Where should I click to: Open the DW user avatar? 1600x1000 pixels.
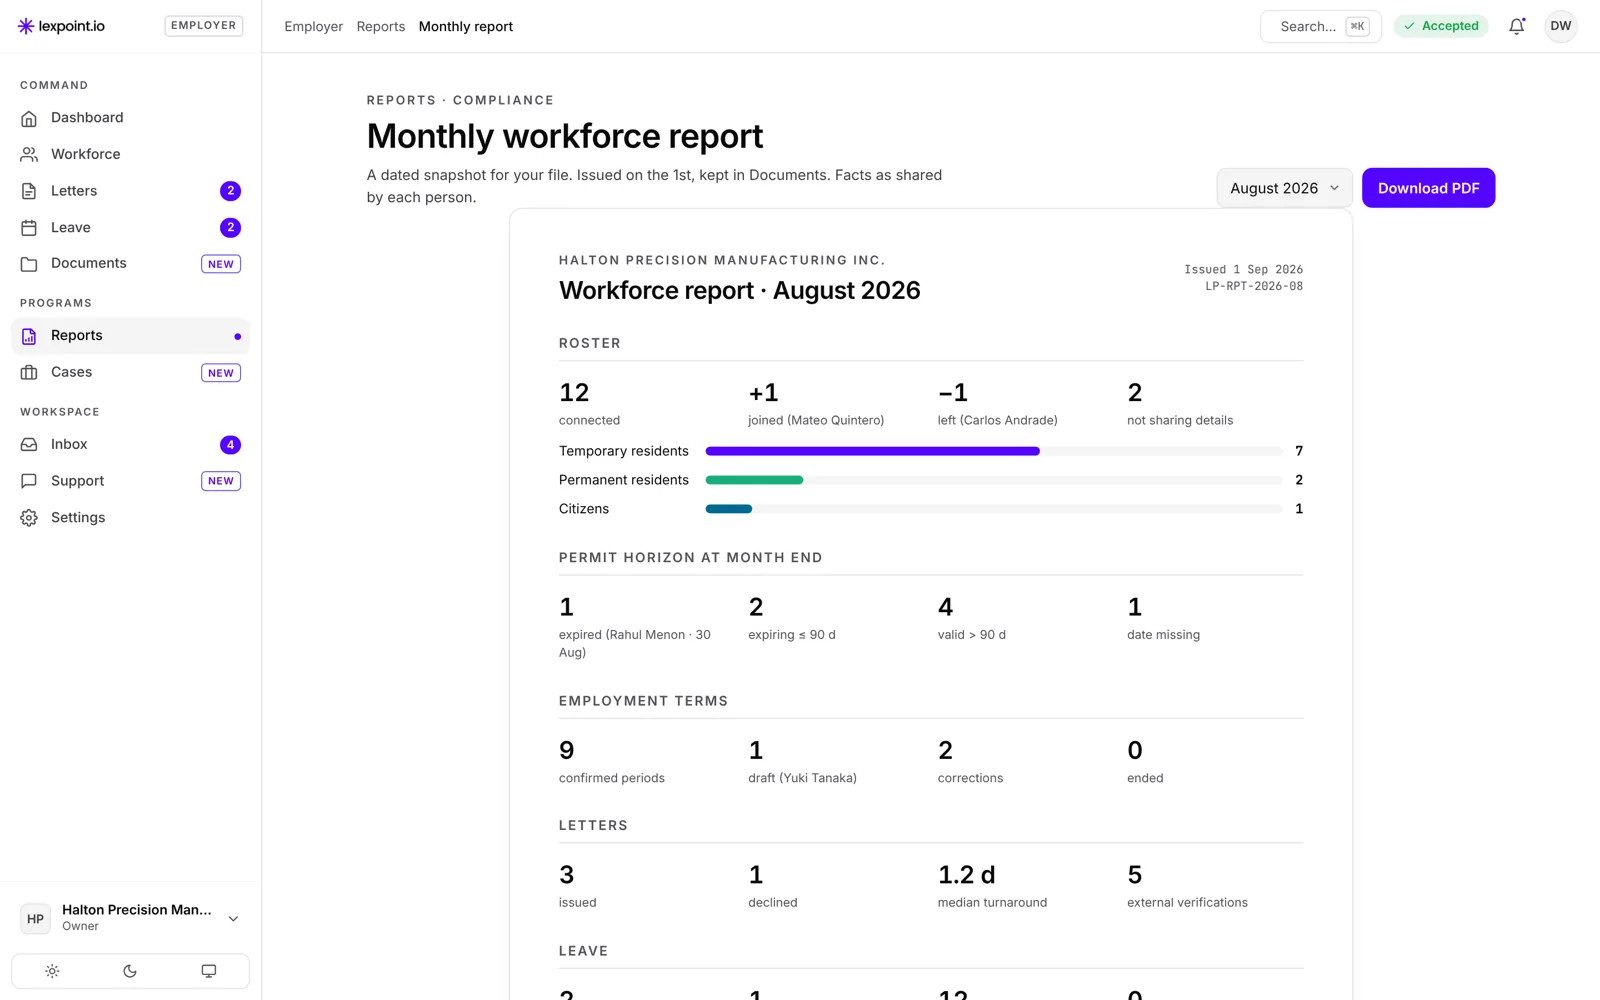1561,26
